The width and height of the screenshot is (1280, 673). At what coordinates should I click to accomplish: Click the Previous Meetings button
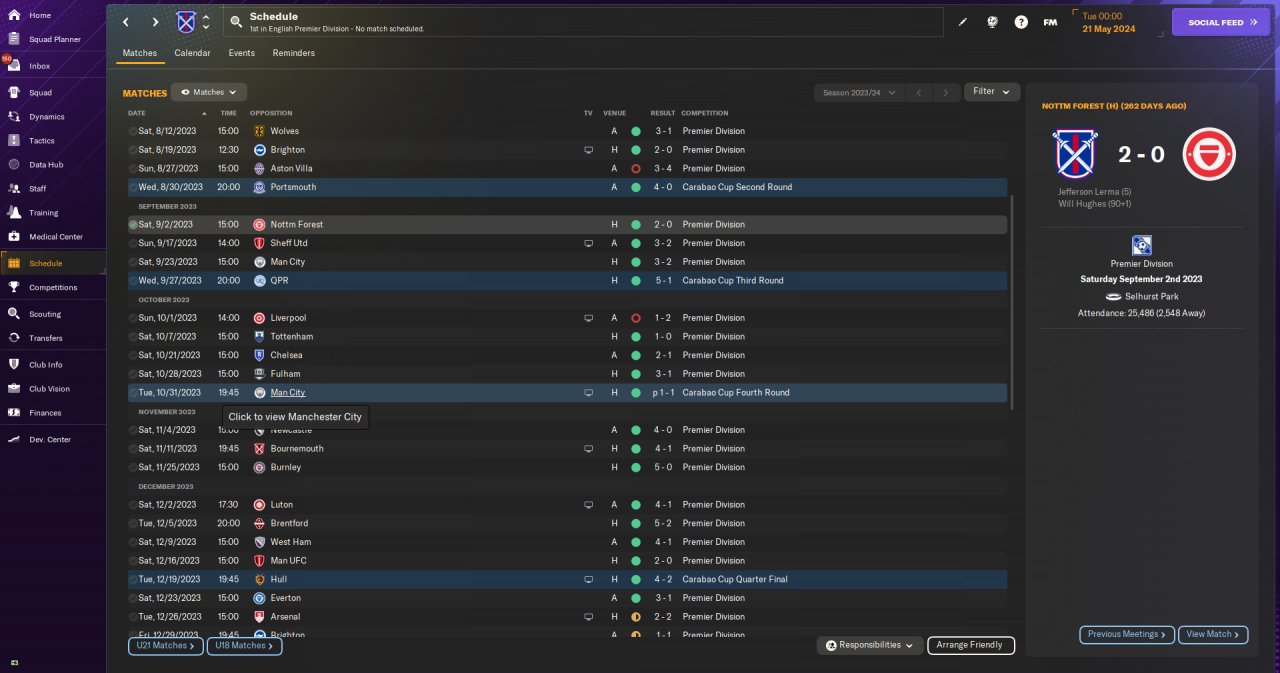point(1127,634)
